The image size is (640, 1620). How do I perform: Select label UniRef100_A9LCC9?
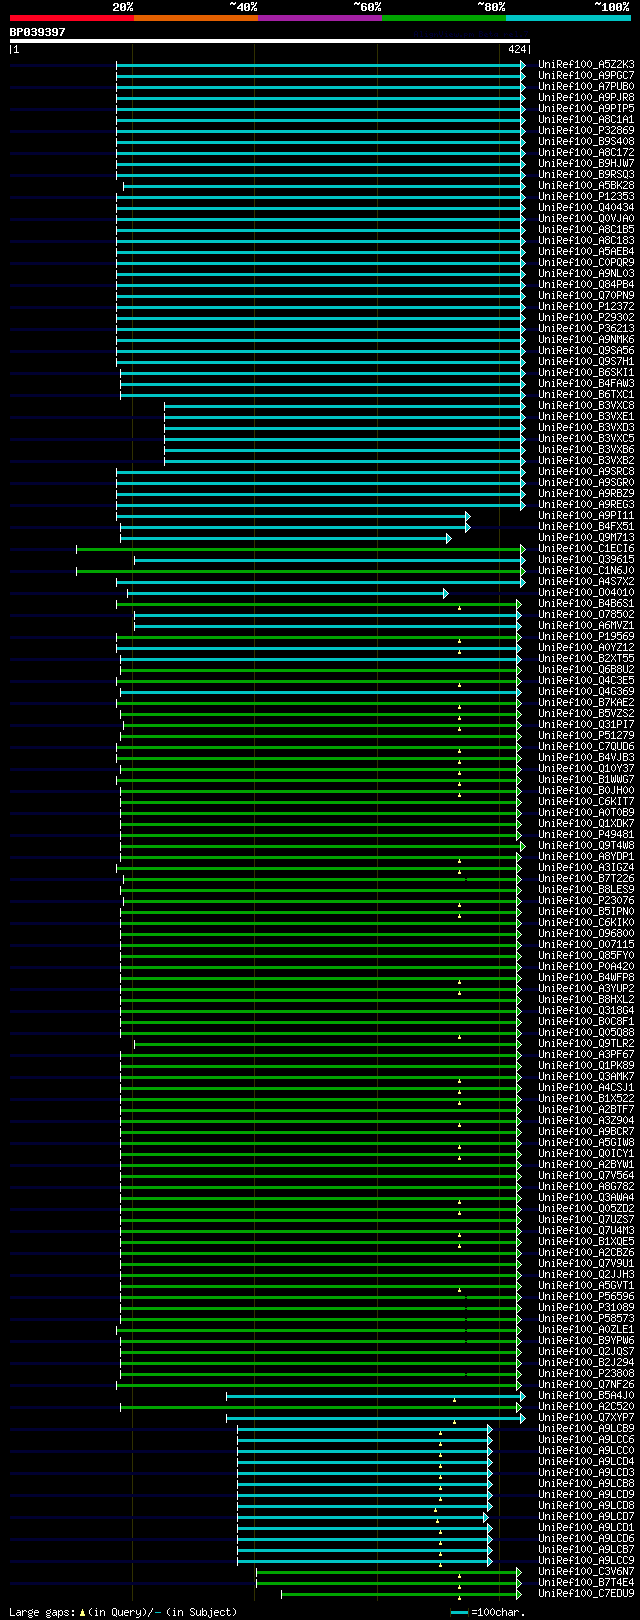coord(586,1561)
